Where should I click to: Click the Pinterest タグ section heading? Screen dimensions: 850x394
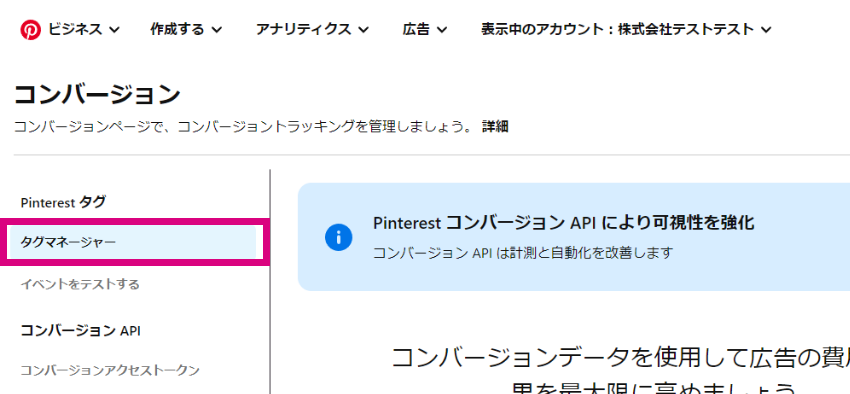[63, 203]
